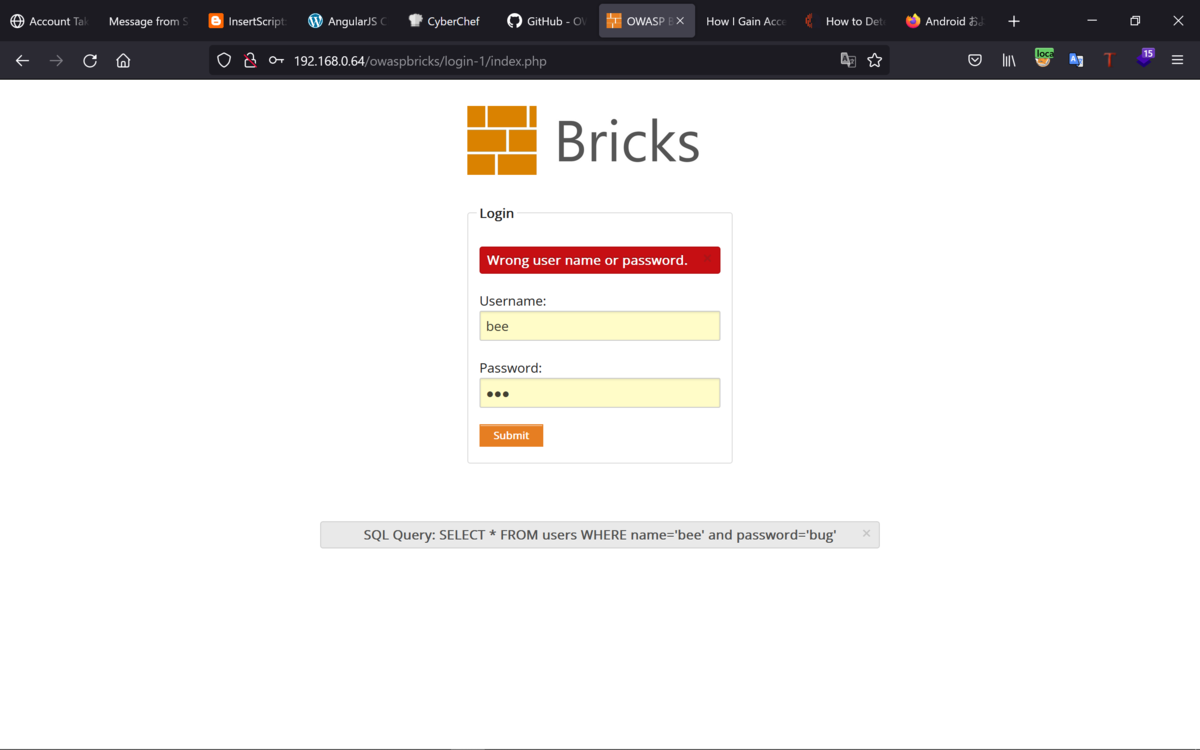Image resolution: width=1200 pixels, height=750 pixels.
Task: Minimize the browser window
Action: pyautogui.click(x=1092, y=21)
